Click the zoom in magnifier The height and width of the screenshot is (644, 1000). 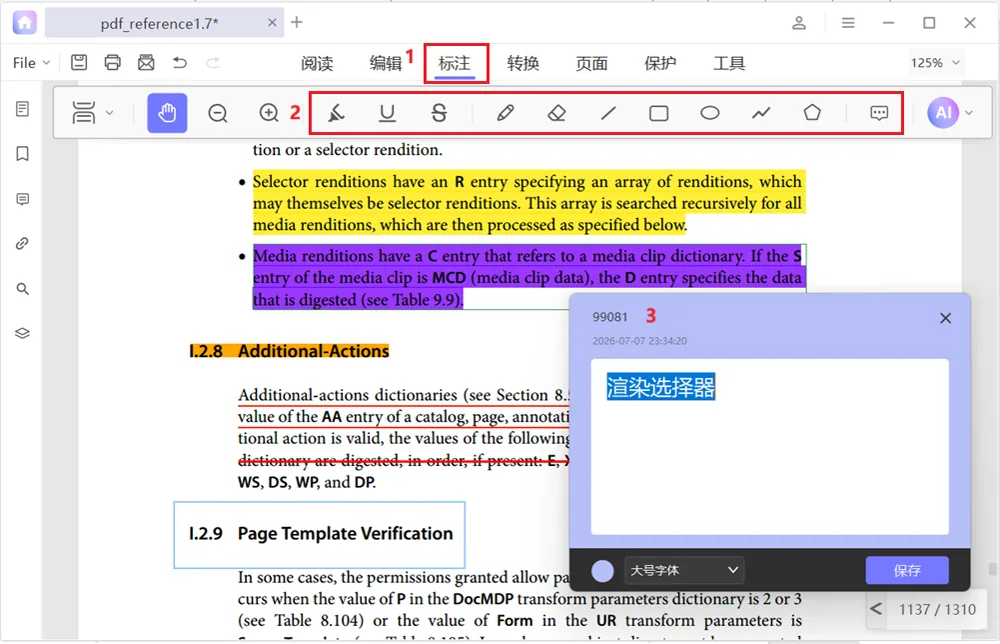click(269, 113)
